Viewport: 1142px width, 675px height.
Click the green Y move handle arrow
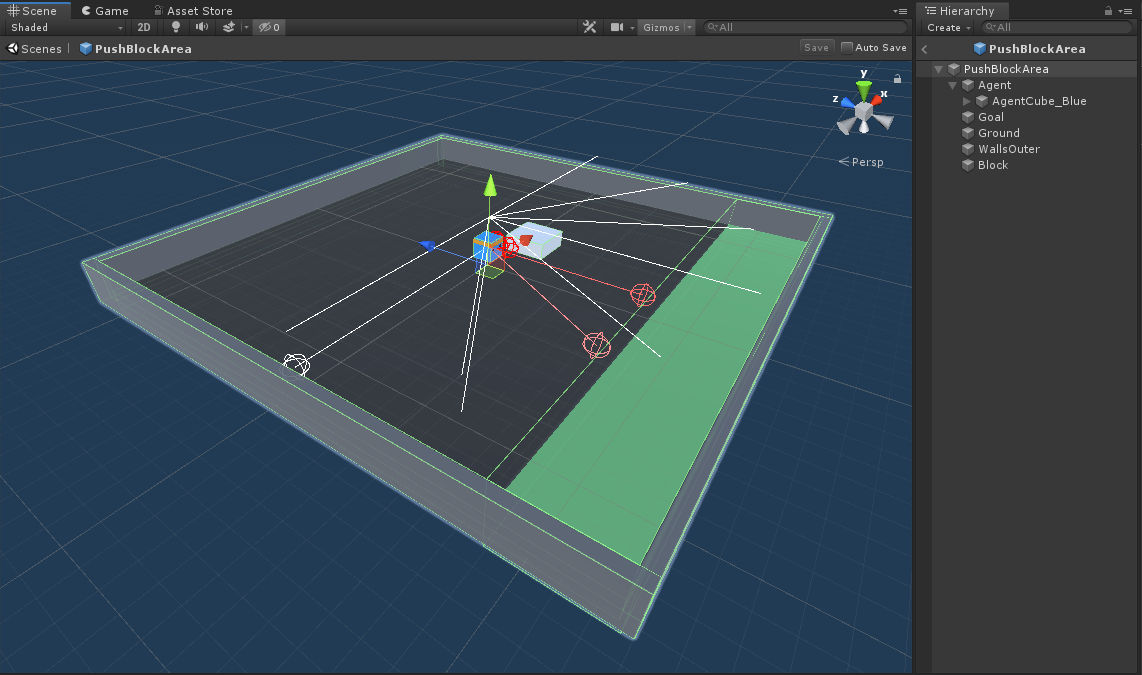[490, 186]
